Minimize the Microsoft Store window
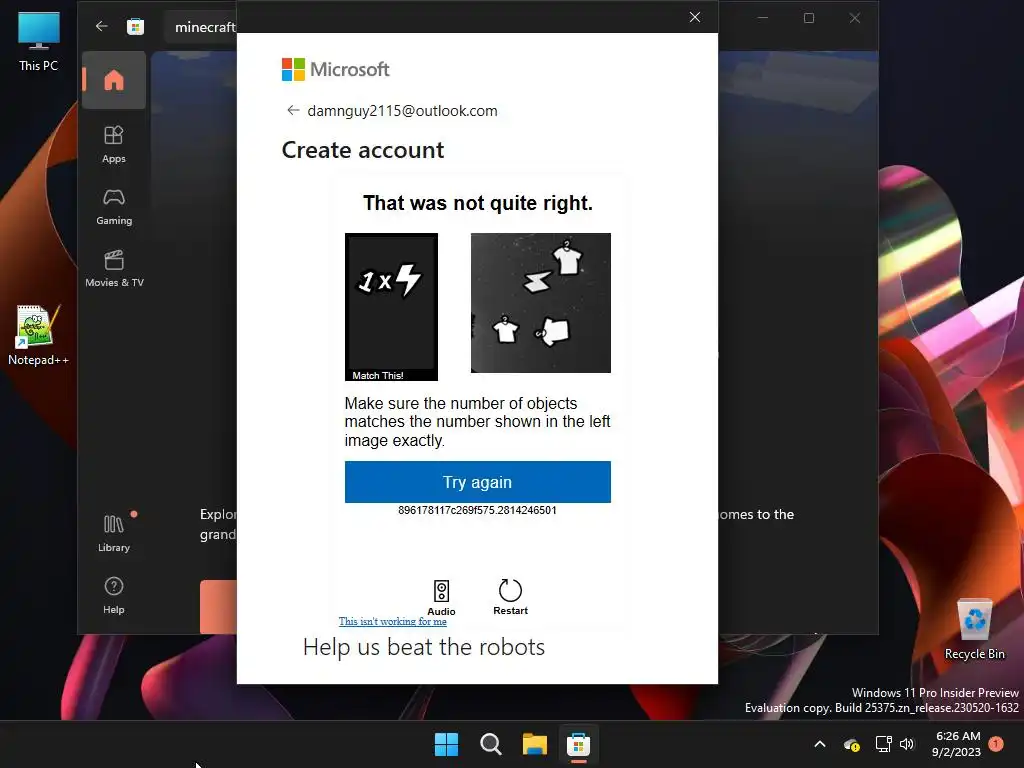Viewport: 1024px width, 768px height. [763, 18]
